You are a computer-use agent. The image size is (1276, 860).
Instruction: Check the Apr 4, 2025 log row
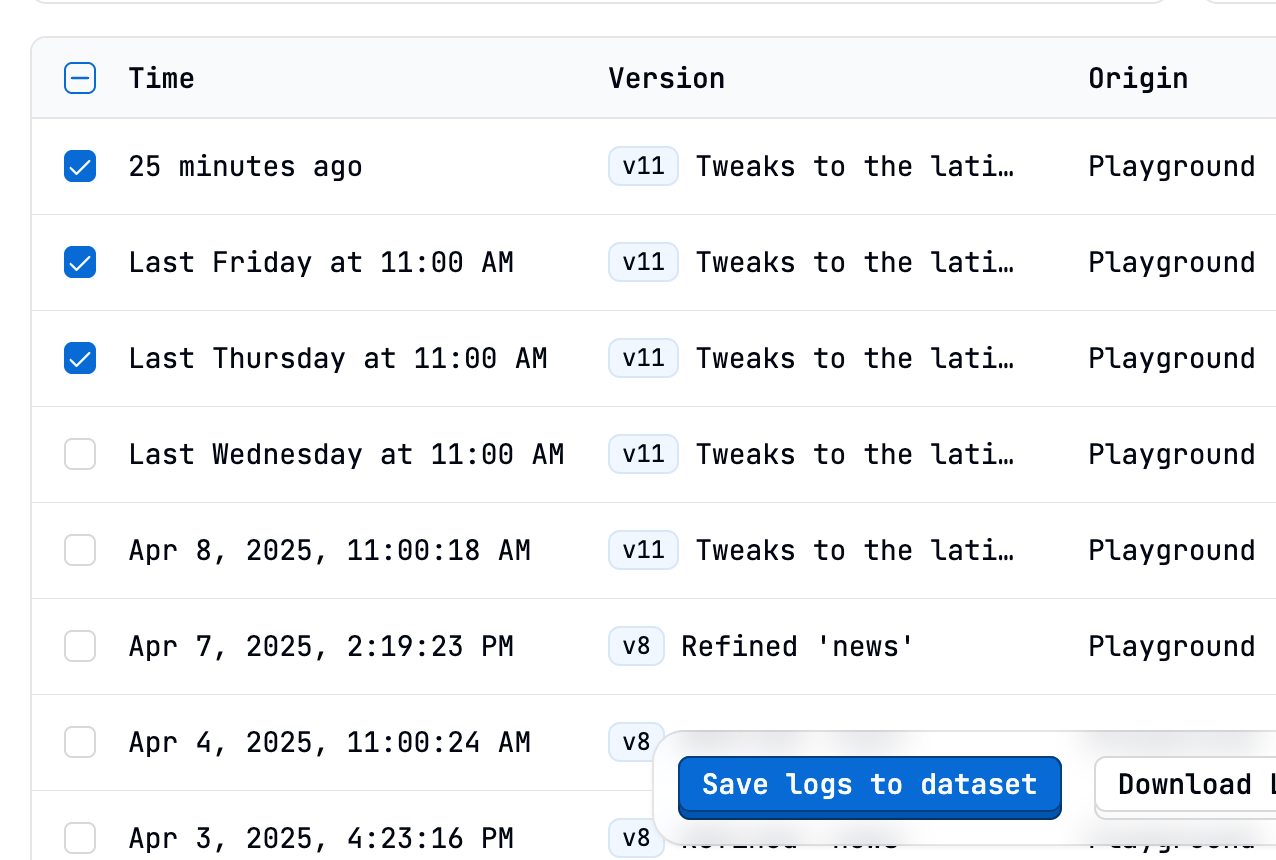80,742
